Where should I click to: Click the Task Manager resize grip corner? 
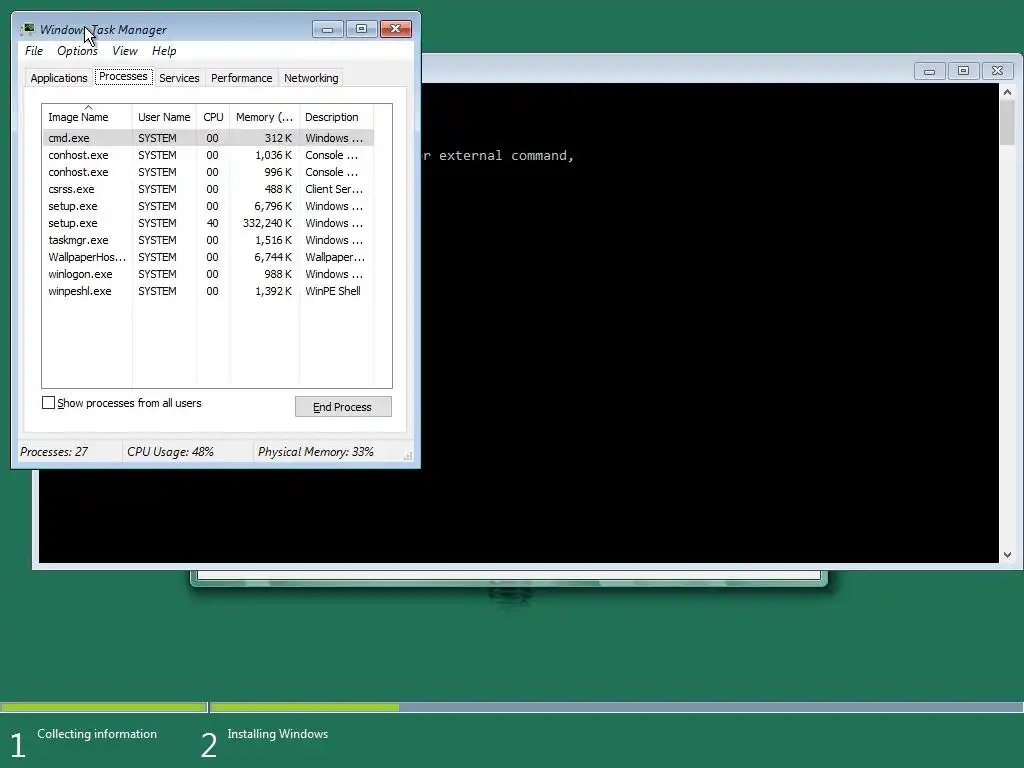[408, 456]
